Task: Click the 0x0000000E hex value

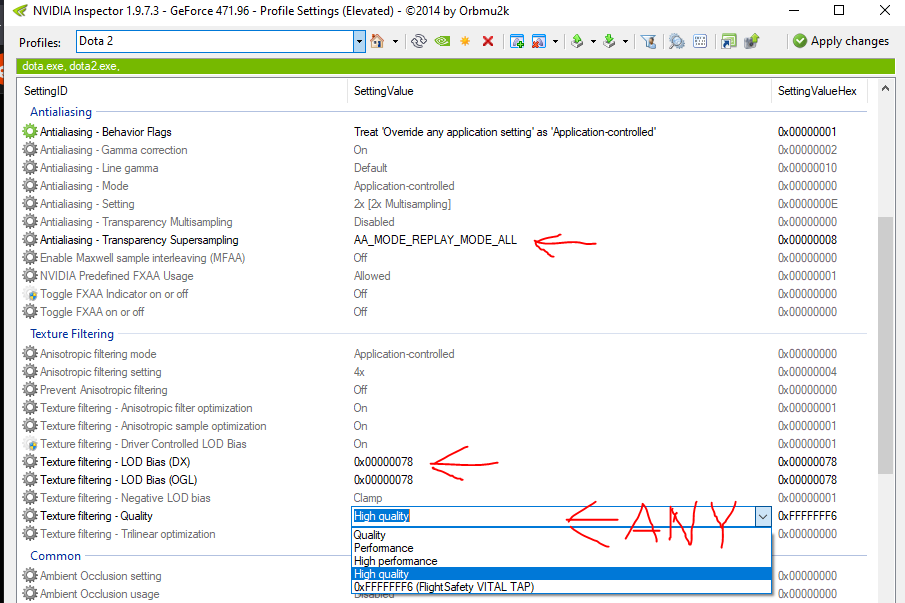Action: [x=807, y=204]
